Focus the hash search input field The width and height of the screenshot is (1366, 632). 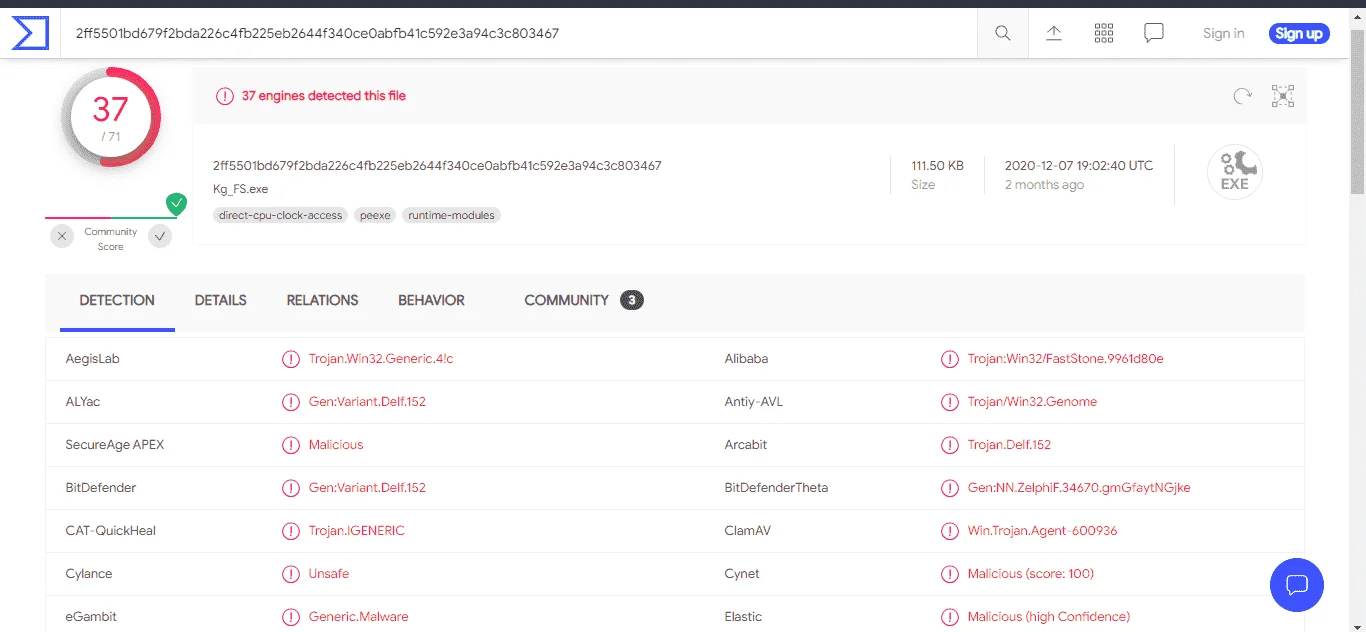pyautogui.click(x=520, y=33)
